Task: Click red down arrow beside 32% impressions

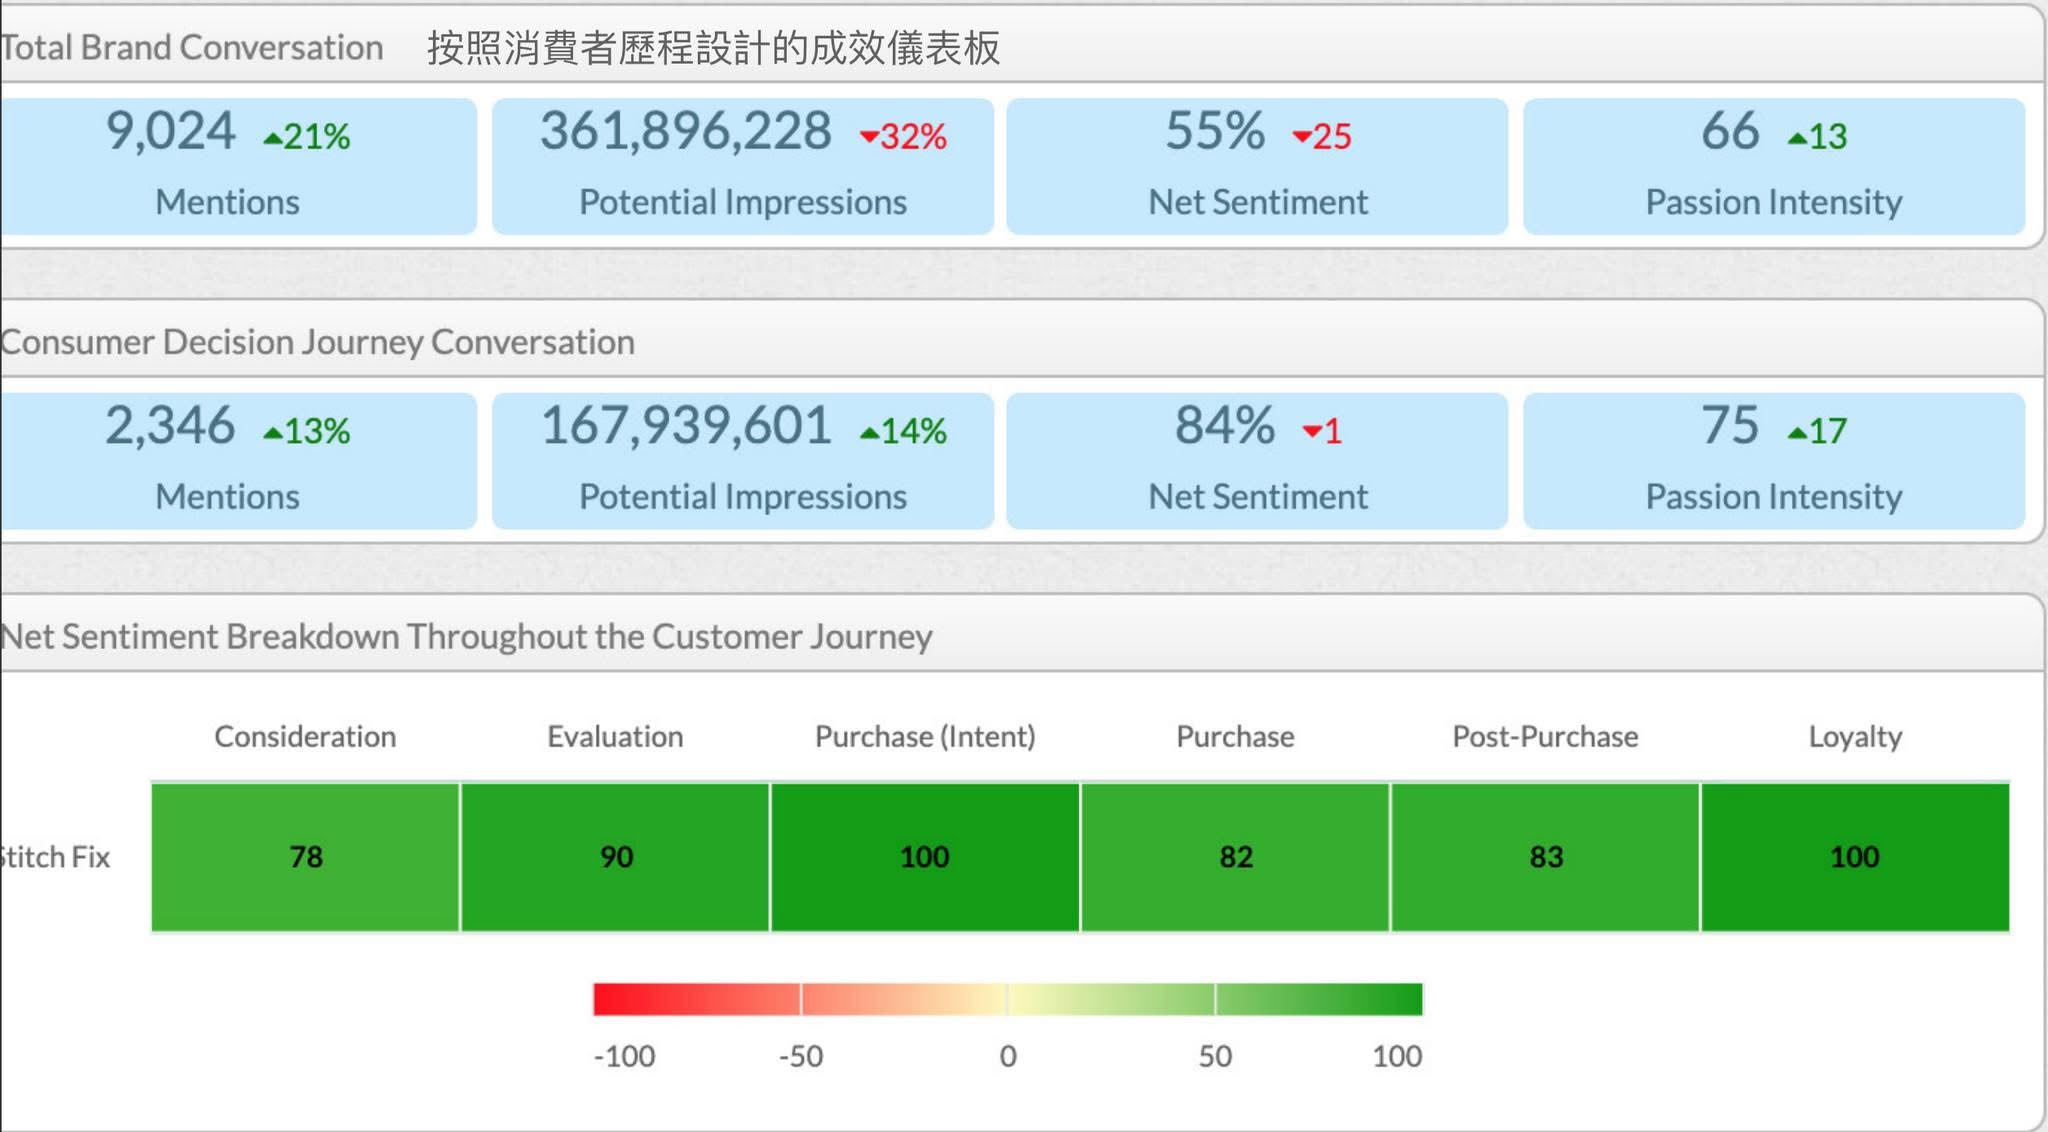Action: pos(869,137)
